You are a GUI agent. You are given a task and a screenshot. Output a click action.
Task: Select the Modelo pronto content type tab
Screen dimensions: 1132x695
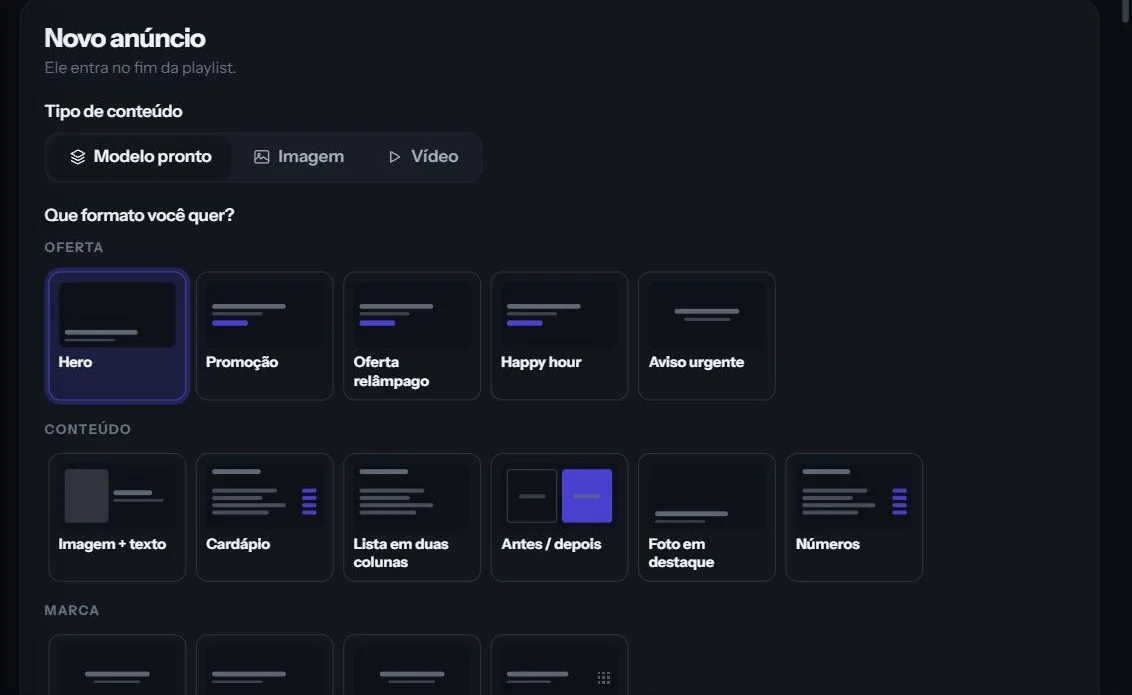[140, 157]
